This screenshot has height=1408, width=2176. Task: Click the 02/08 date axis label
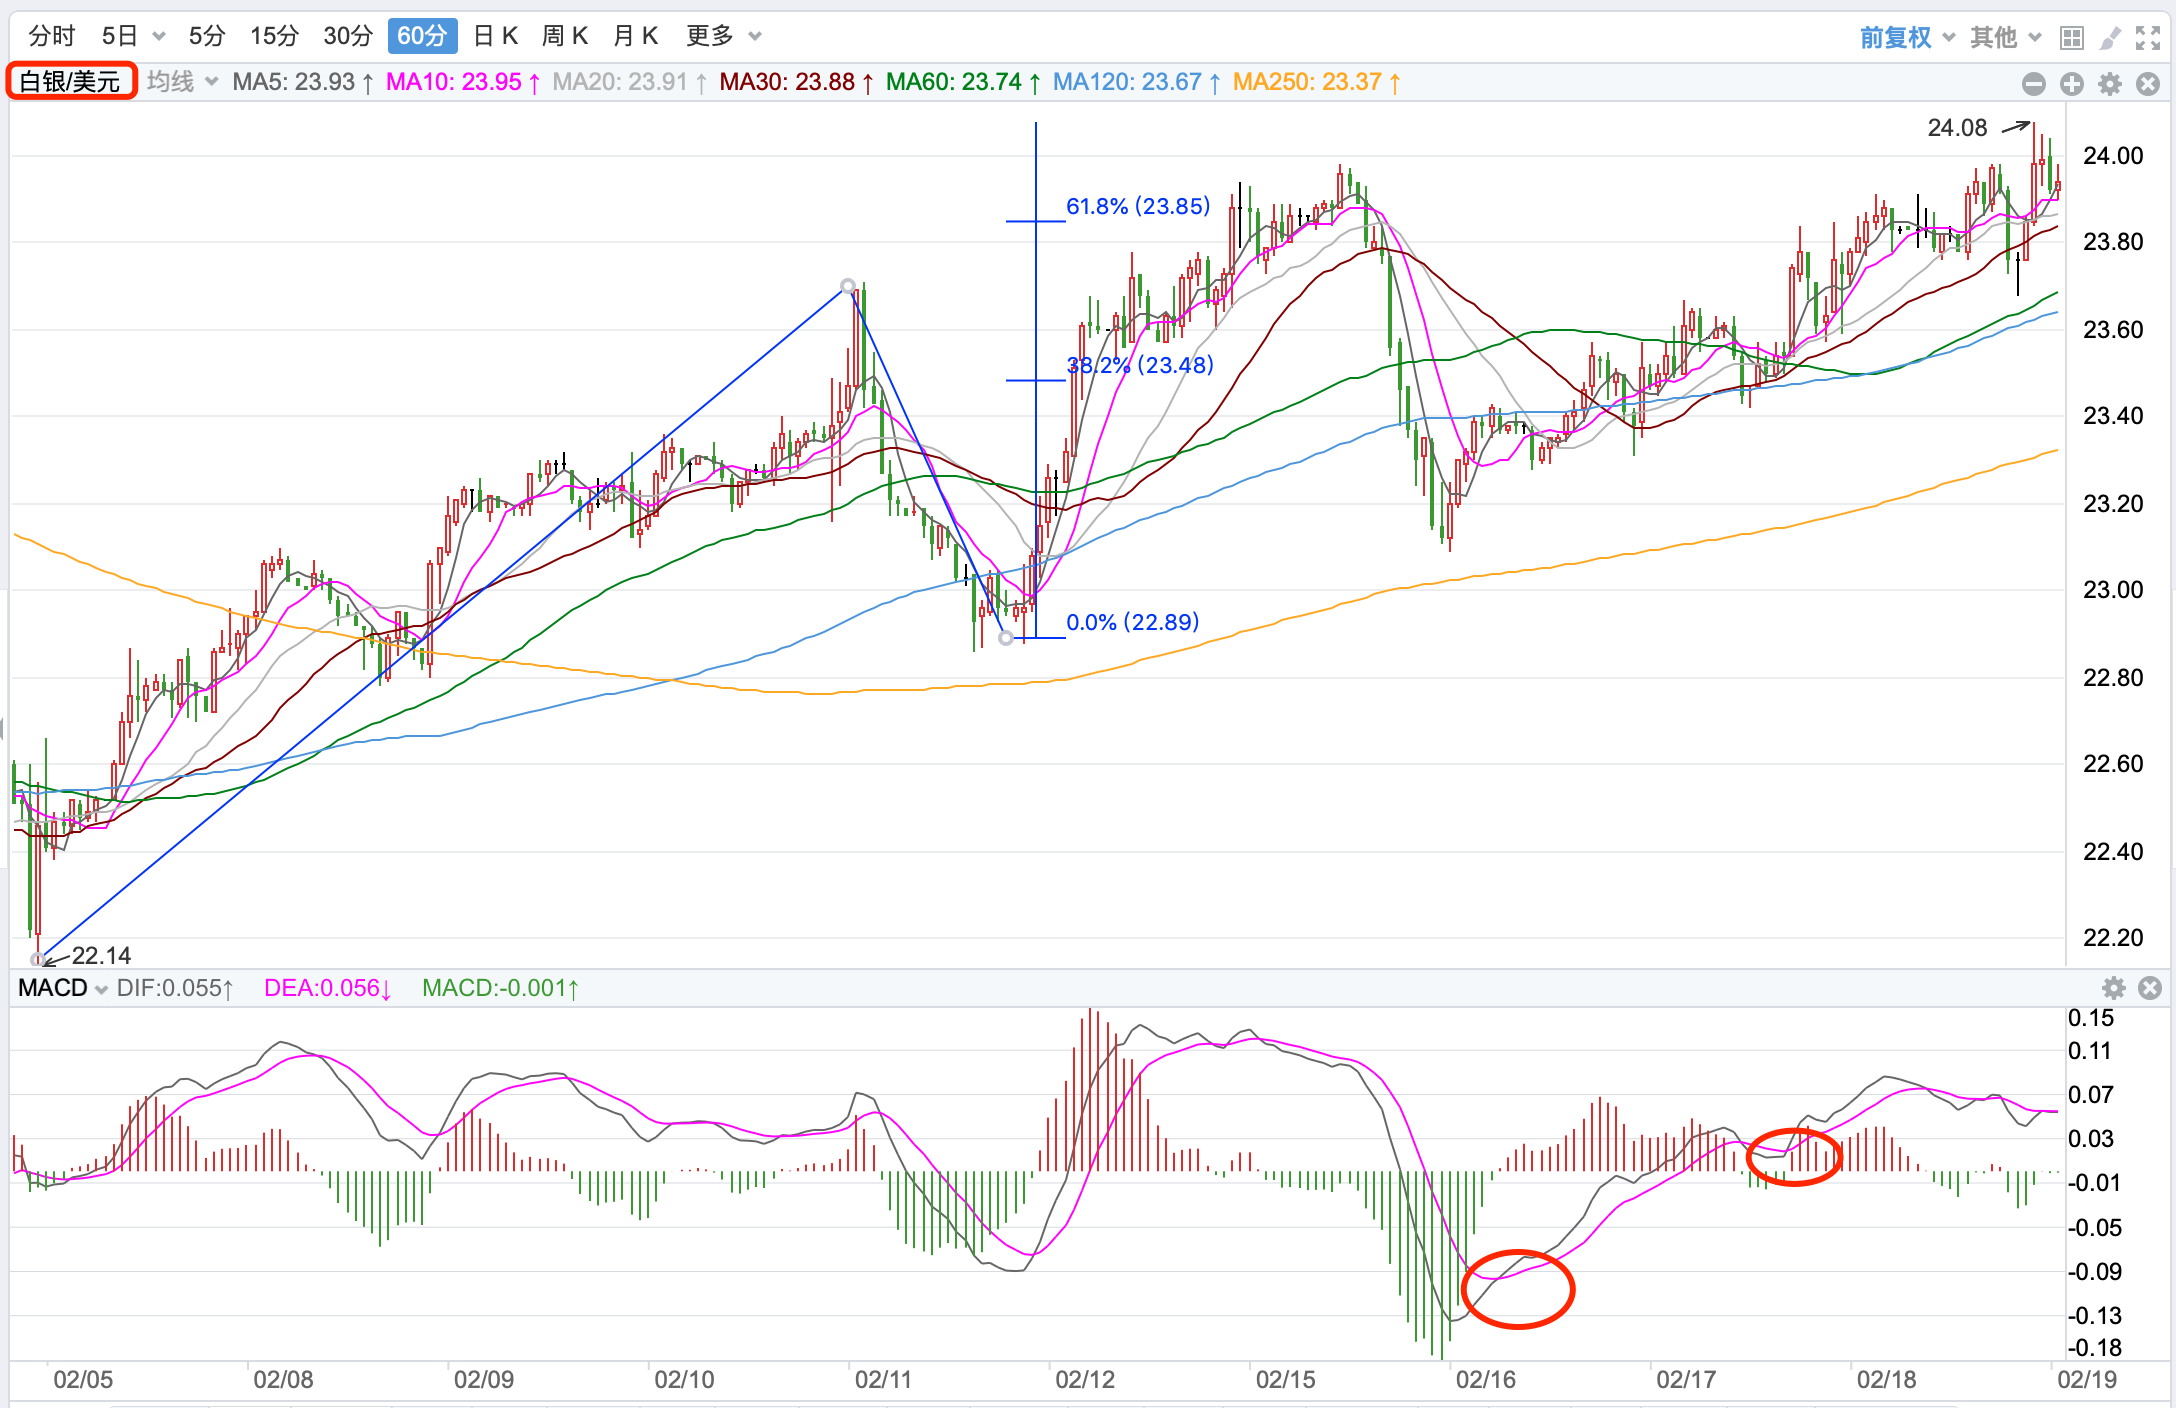click(283, 1380)
